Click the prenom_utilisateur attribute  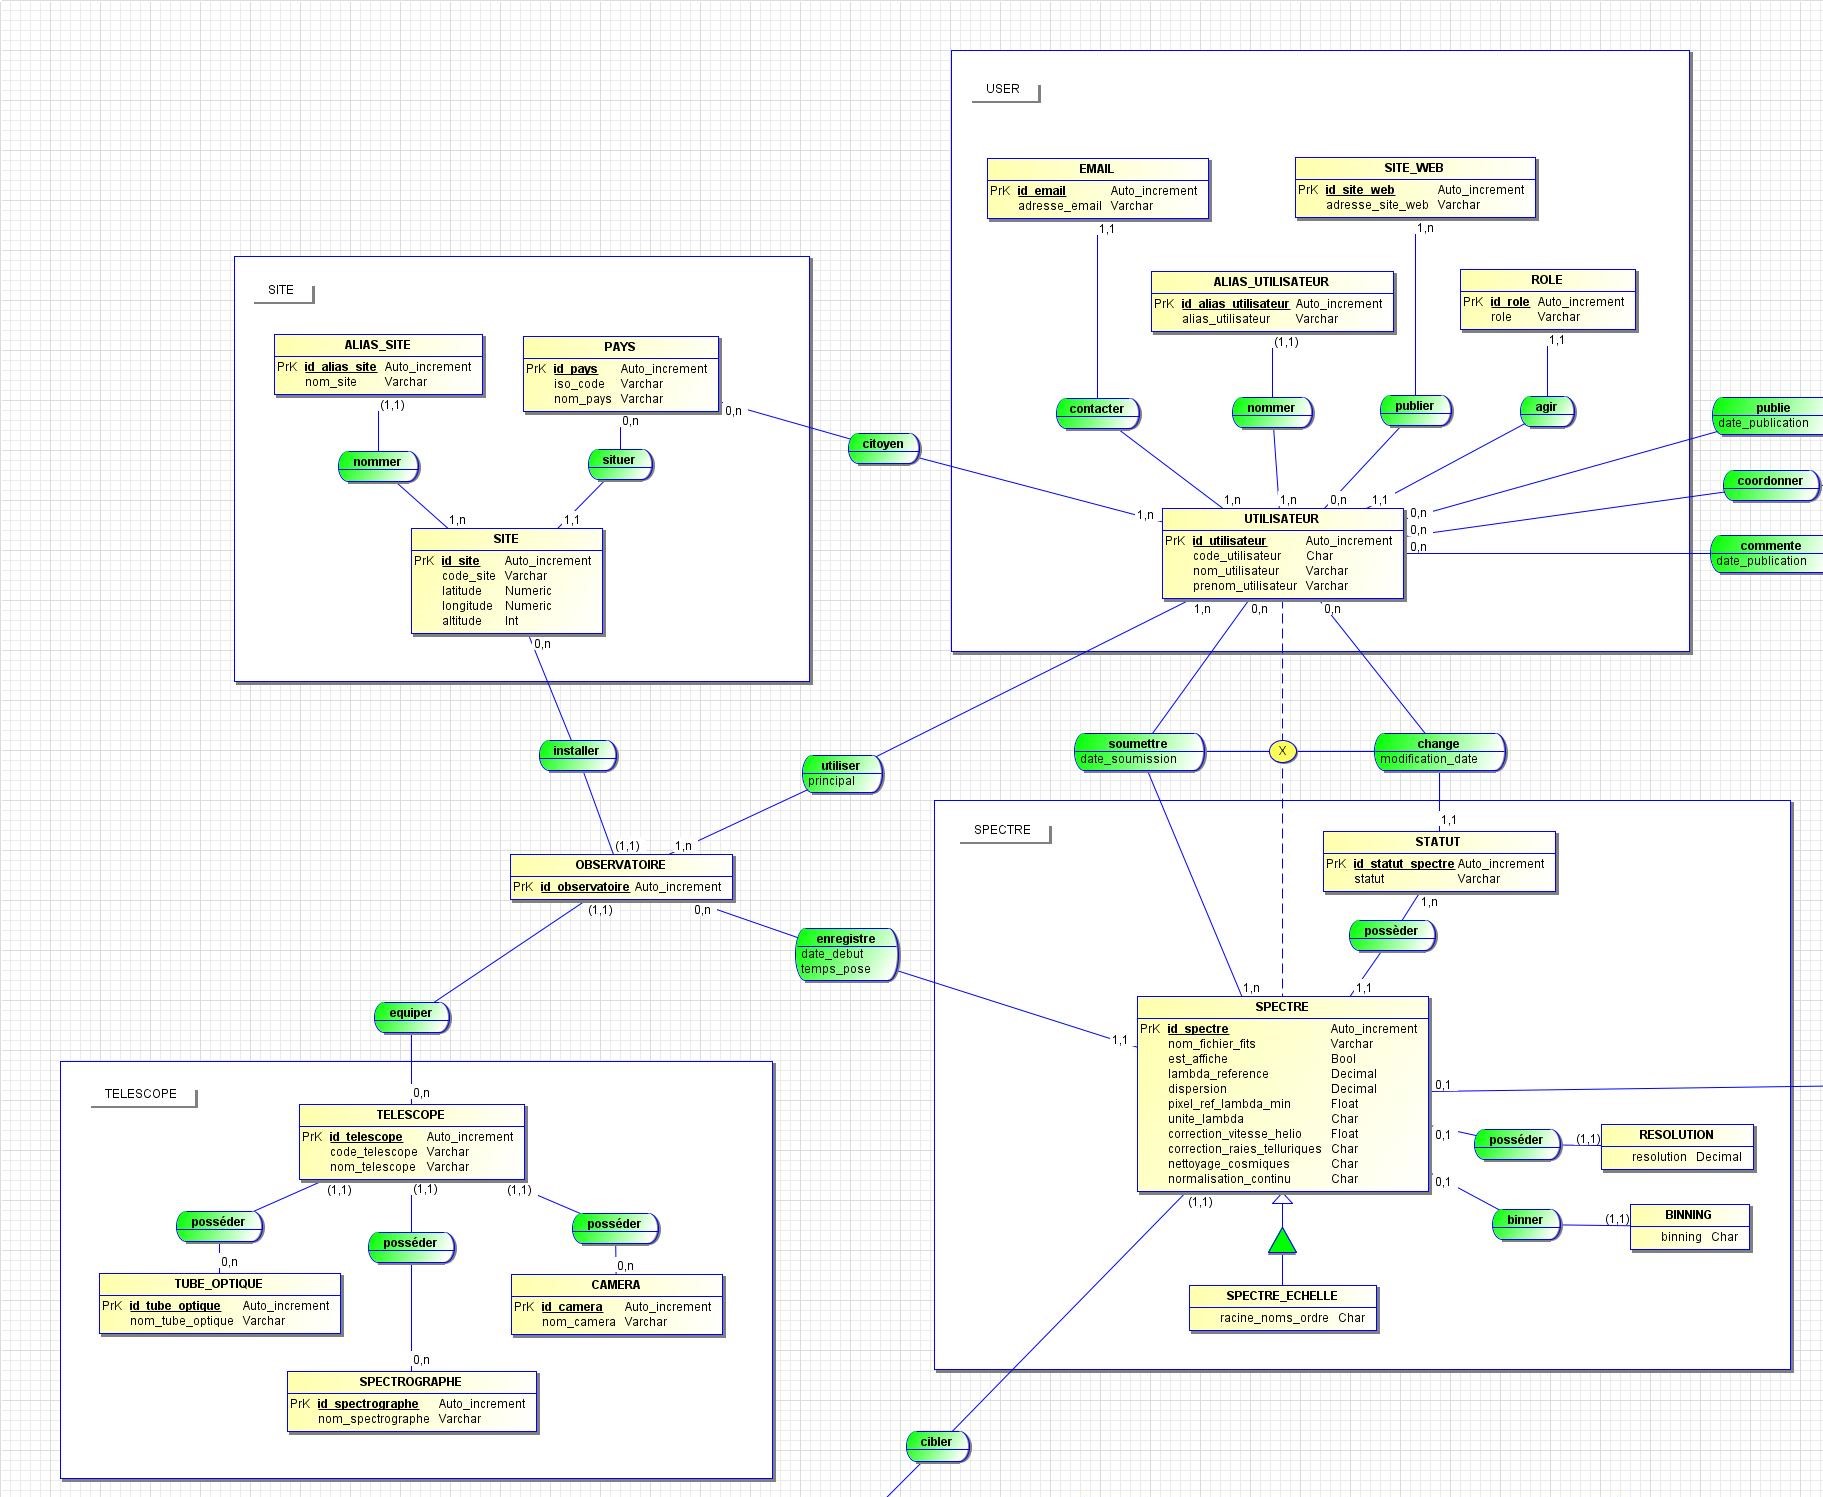(1245, 586)
